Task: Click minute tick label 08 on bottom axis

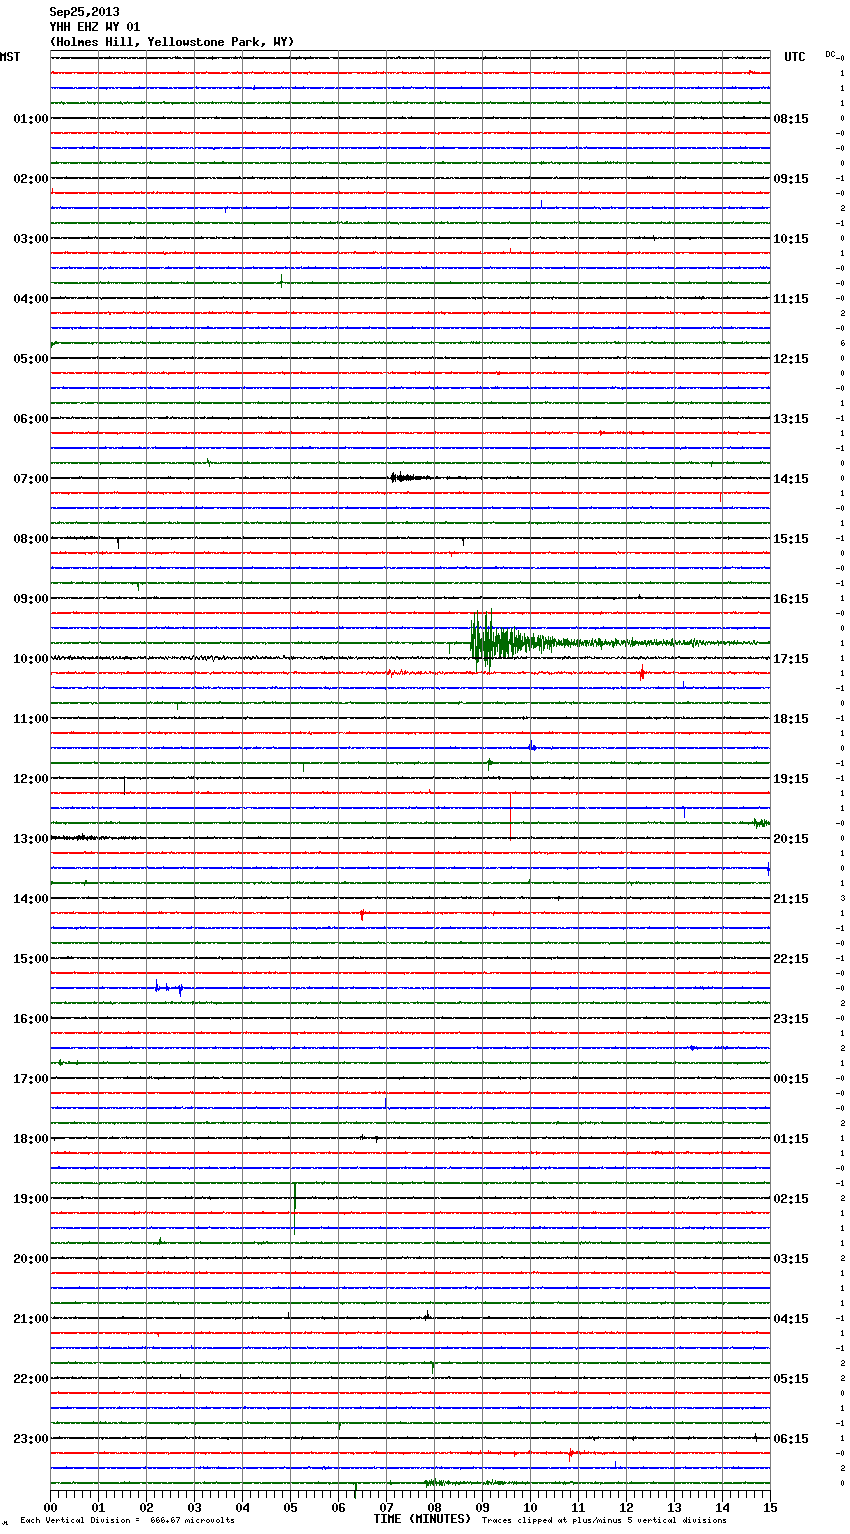Action: point(434,1506)
